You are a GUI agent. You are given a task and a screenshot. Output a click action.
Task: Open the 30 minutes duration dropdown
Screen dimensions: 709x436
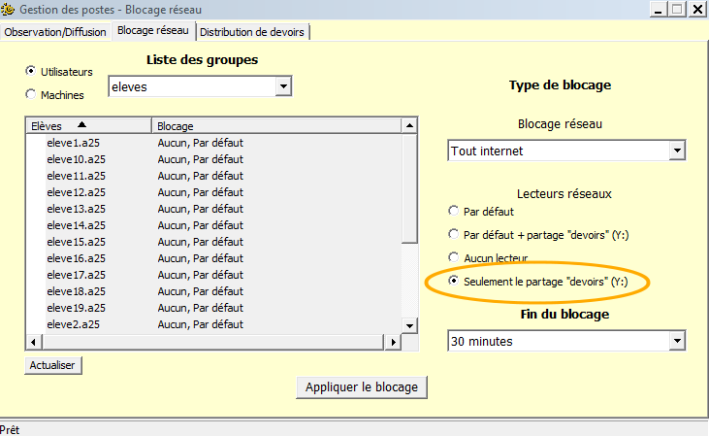677,341
